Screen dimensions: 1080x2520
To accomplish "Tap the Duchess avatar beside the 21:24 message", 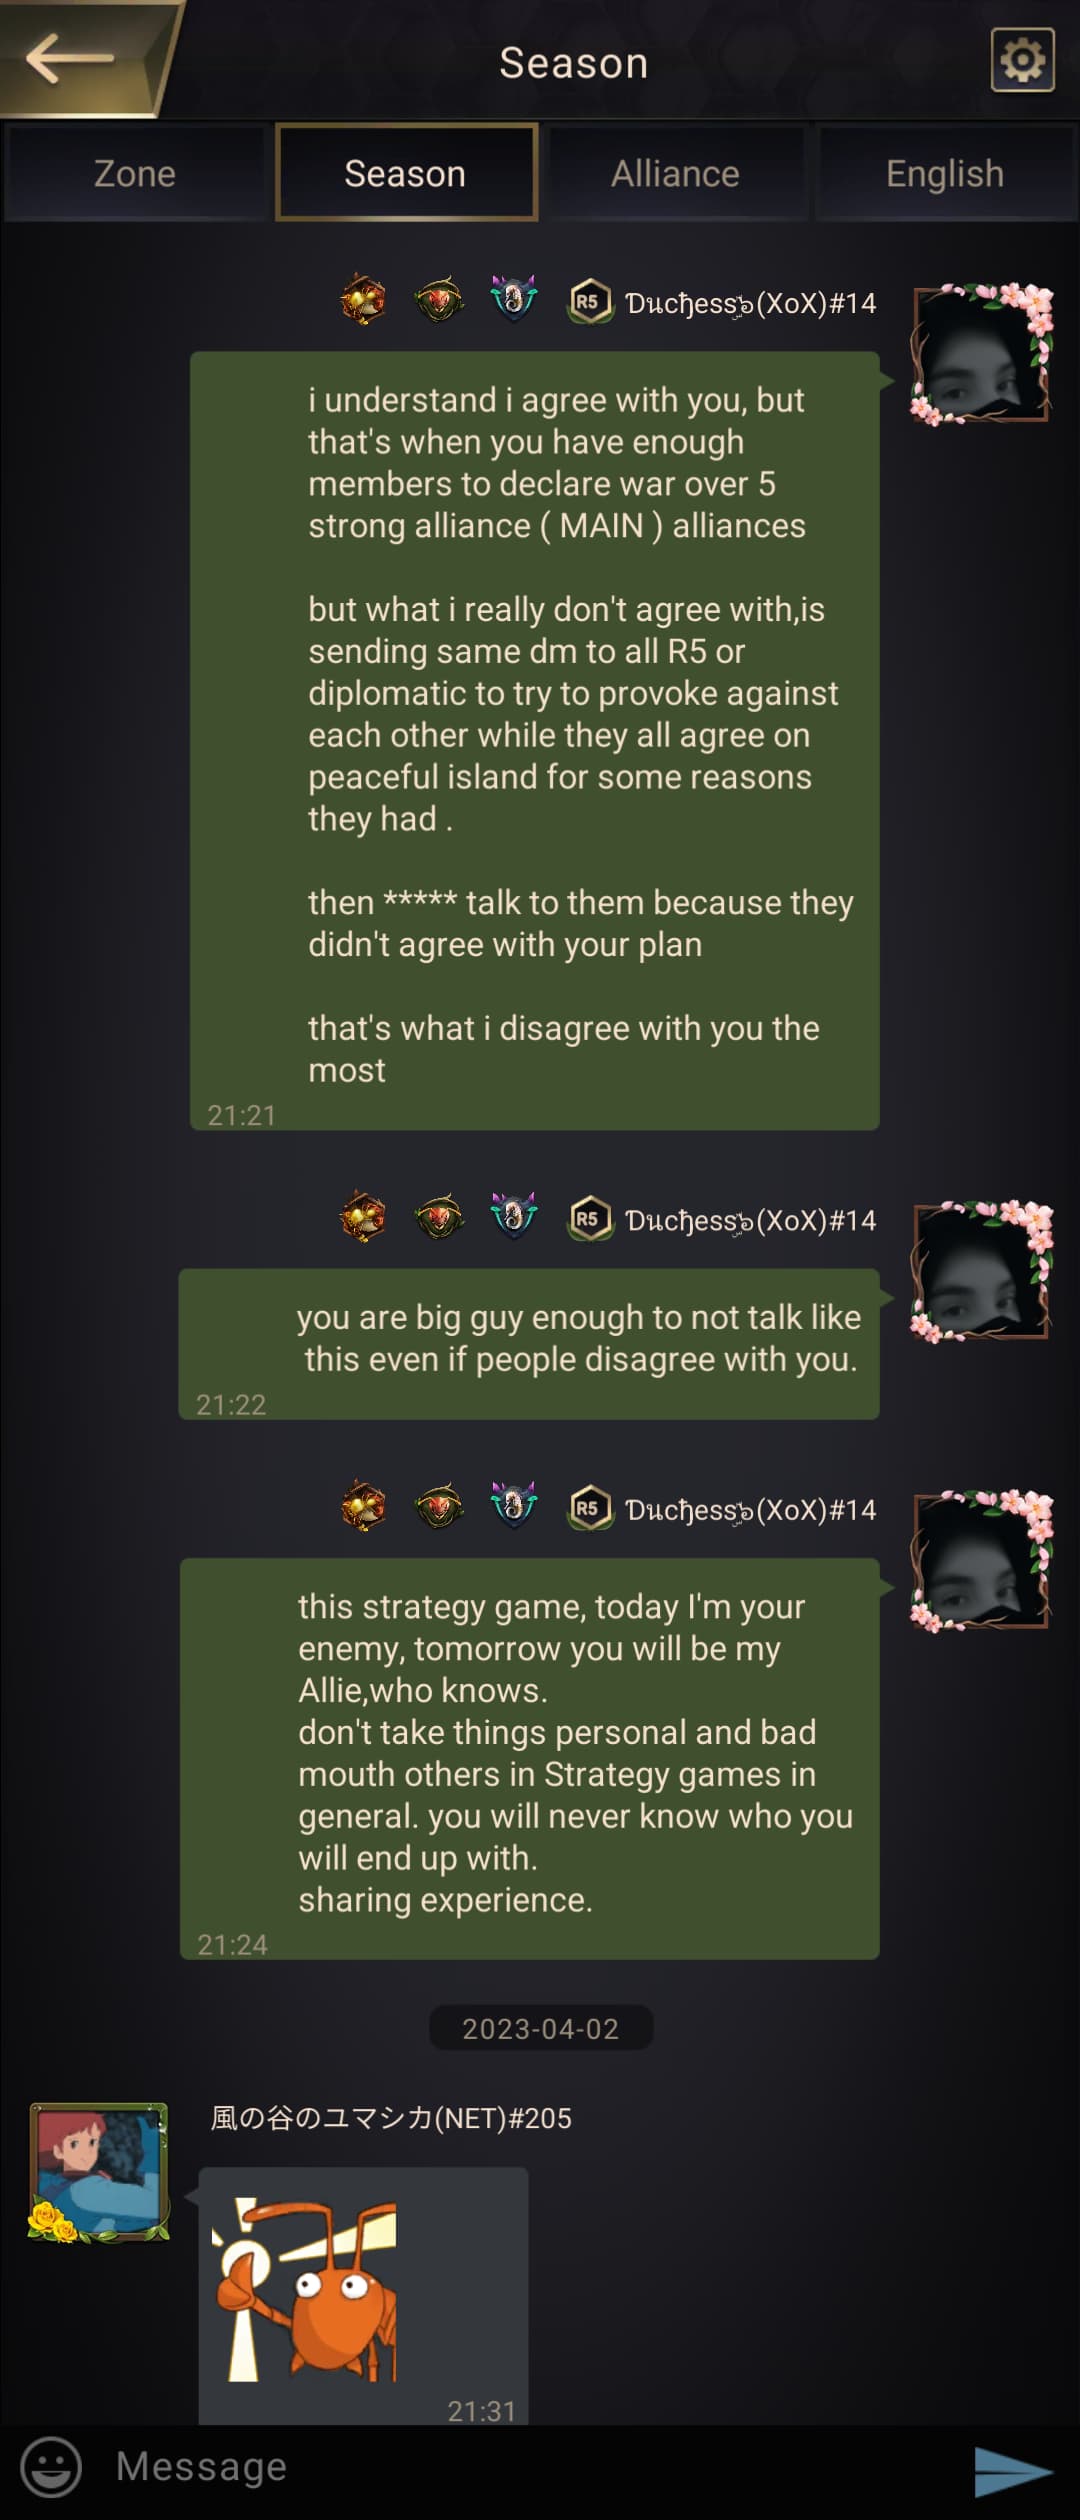I will click(x=981, y=1560).
